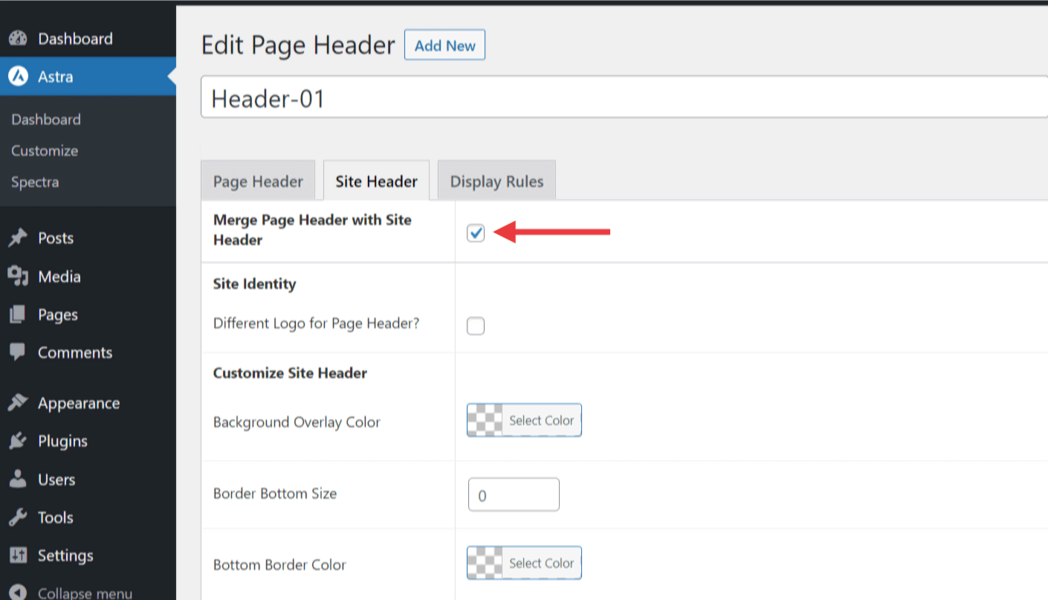Screen dimensions: 1048x600
Task: Click the Pages icon in sidebar
Action: pos(18,314)
